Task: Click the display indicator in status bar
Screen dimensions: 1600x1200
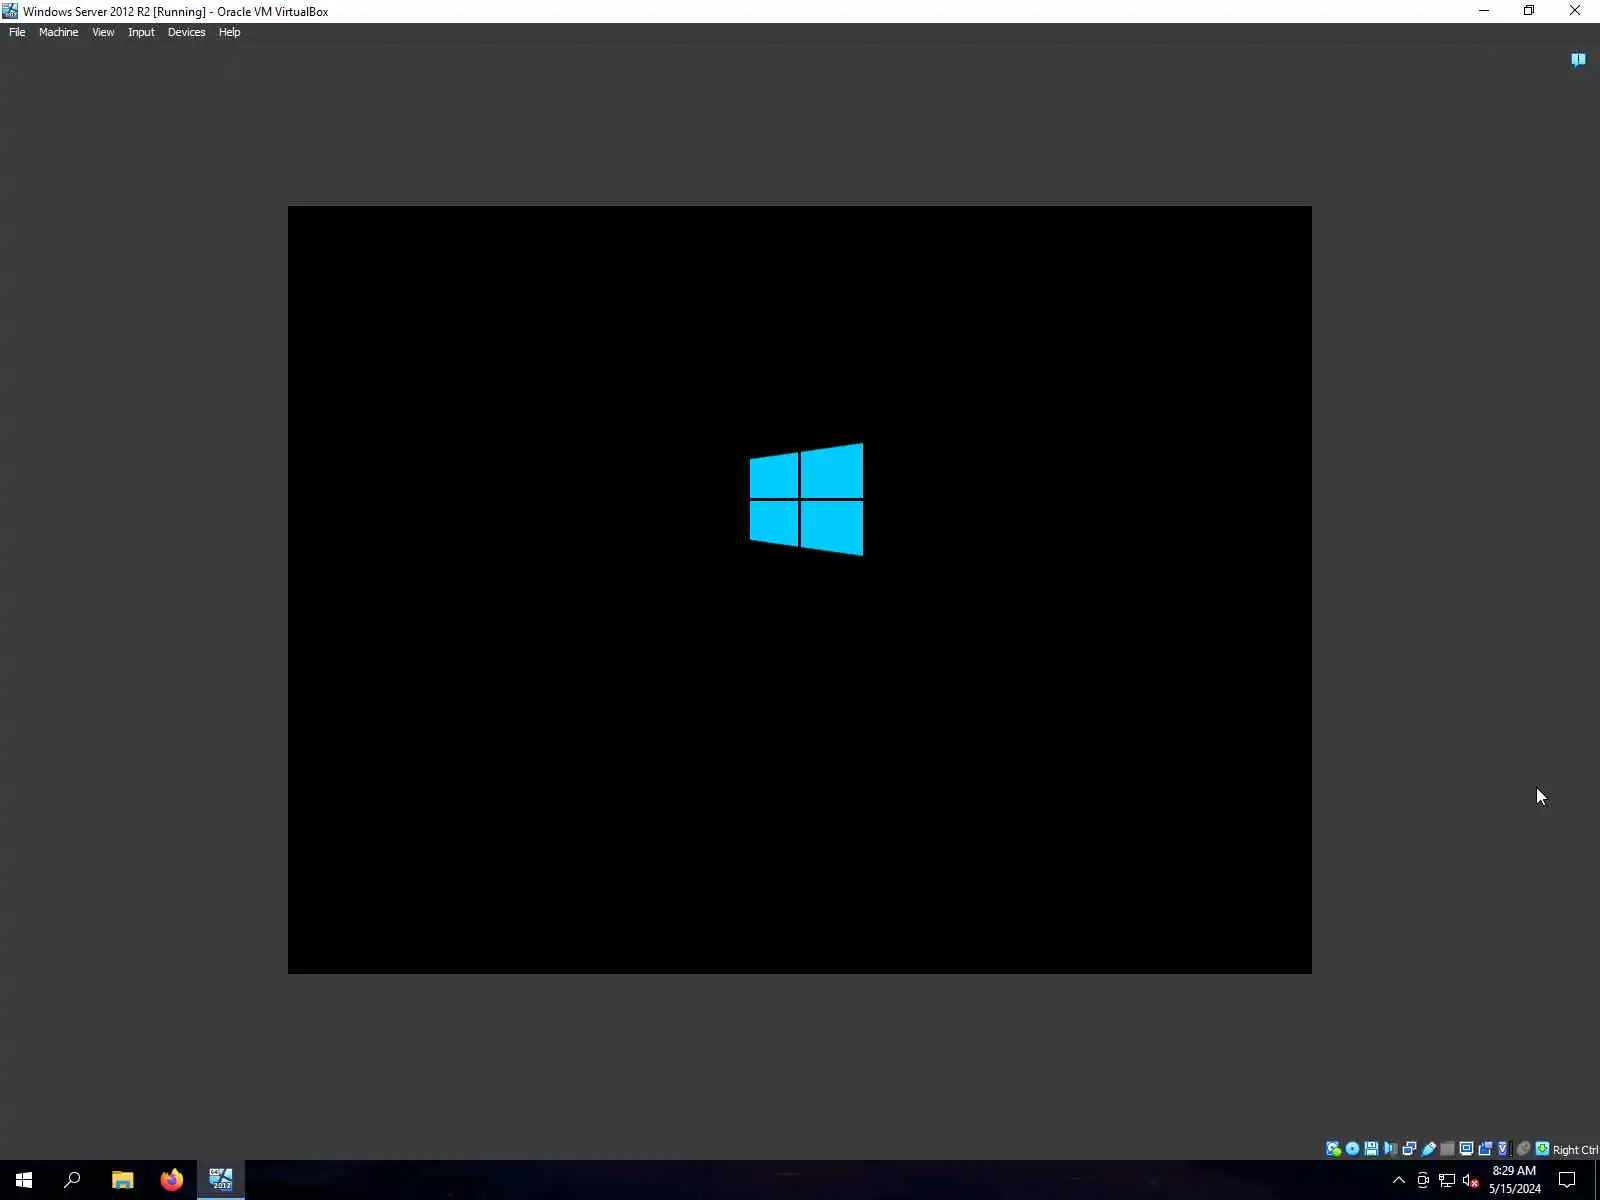Action: point(1466,1149)
